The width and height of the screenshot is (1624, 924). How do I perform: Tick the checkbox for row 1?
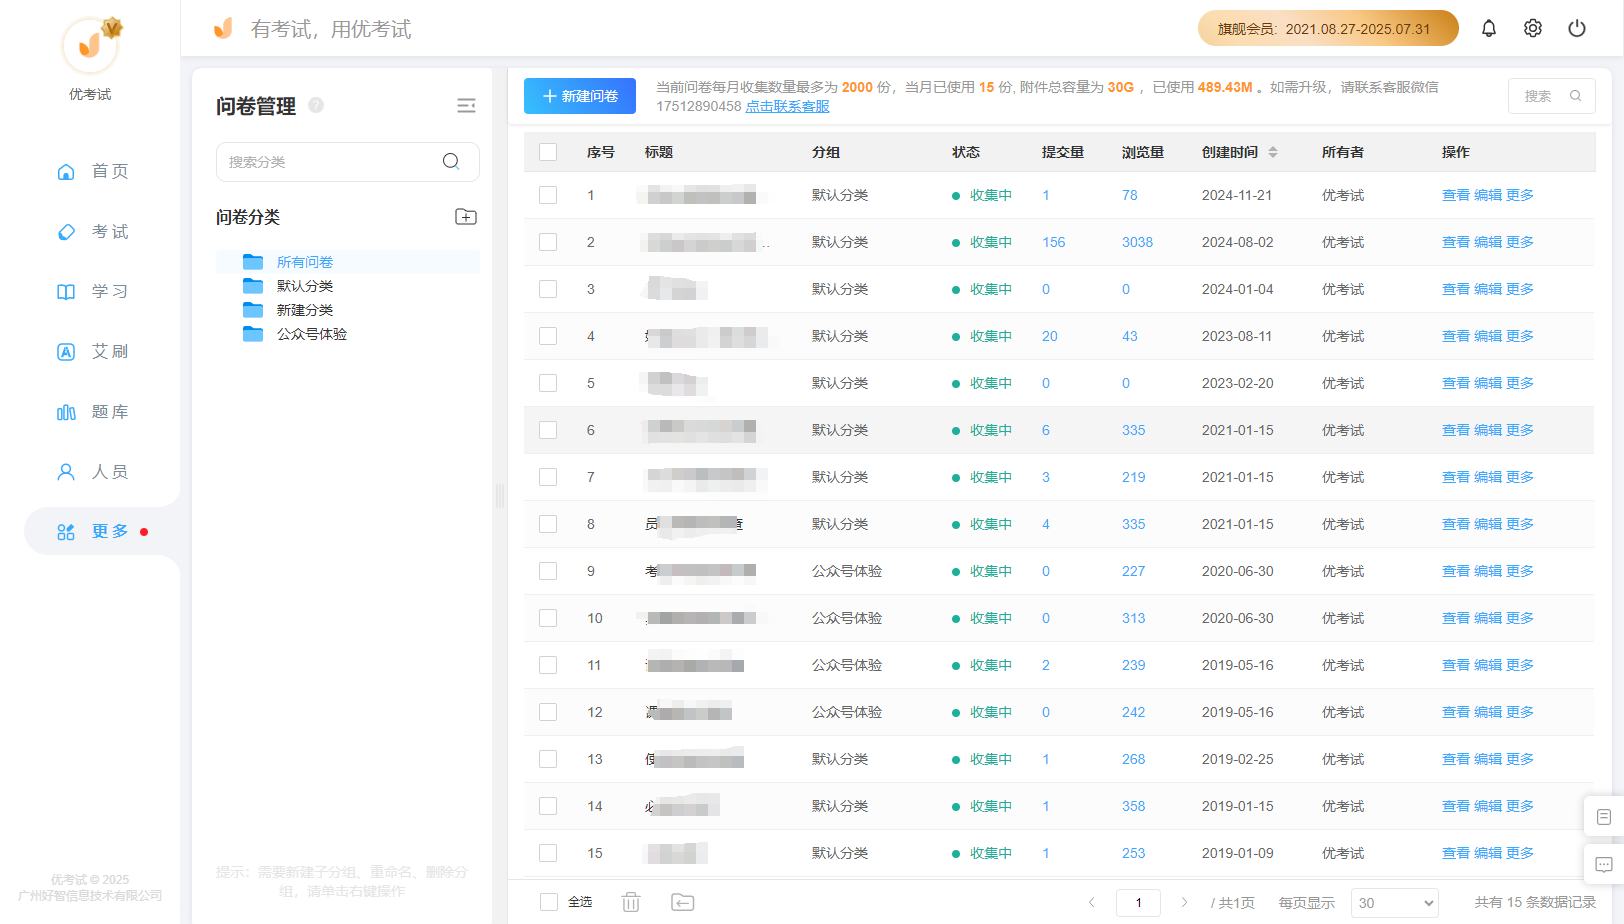pyautogui.click(x=548, y=195)
